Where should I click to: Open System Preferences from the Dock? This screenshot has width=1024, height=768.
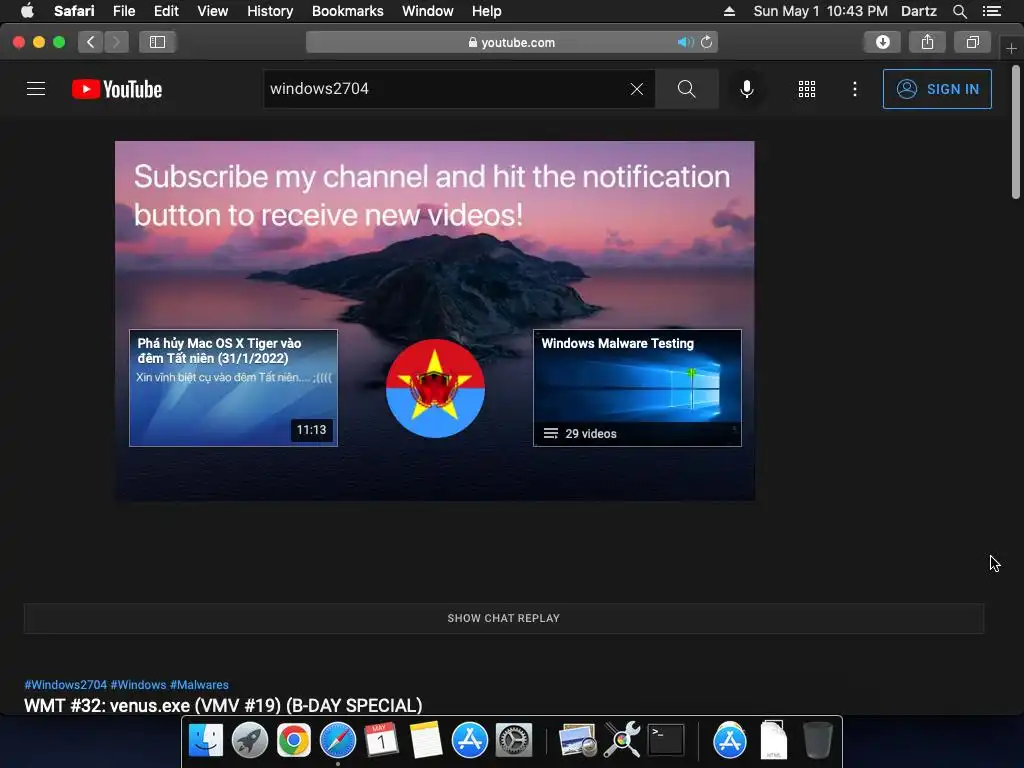(x=514, y=741)
